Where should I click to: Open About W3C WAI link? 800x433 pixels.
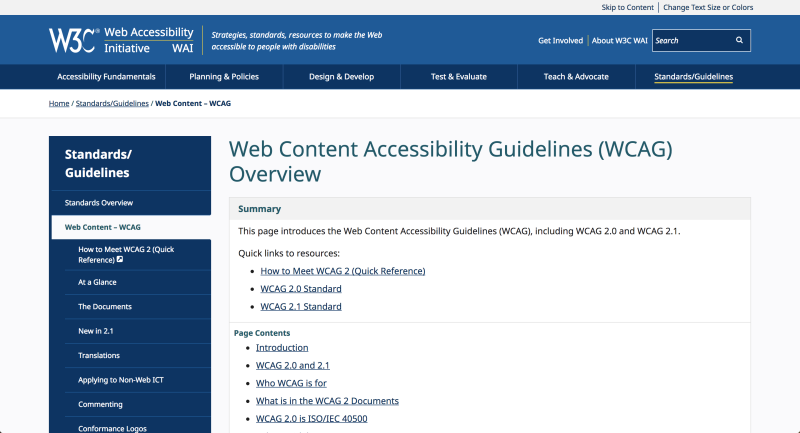619,40
